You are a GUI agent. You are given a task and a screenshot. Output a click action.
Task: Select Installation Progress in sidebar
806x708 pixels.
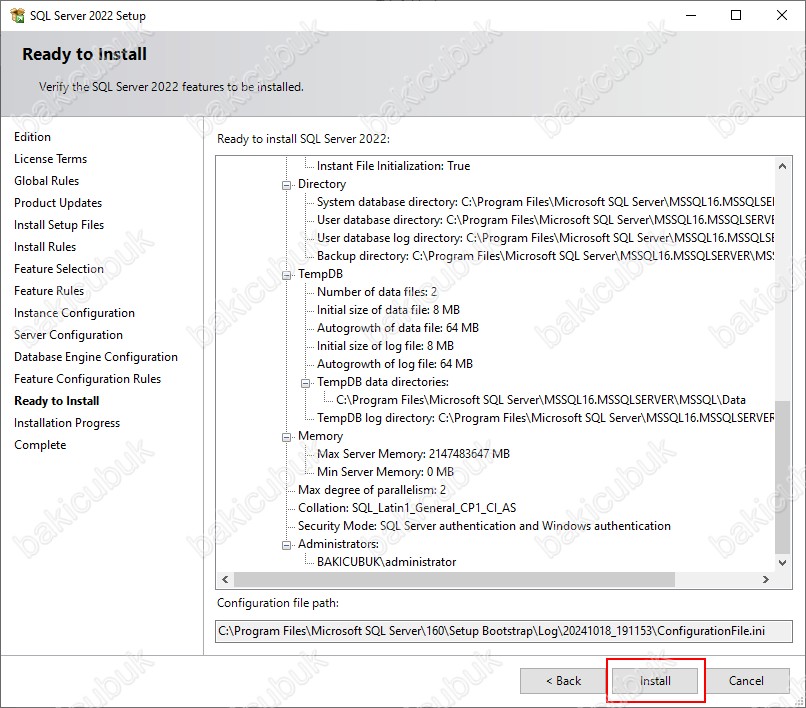point(67,423)
